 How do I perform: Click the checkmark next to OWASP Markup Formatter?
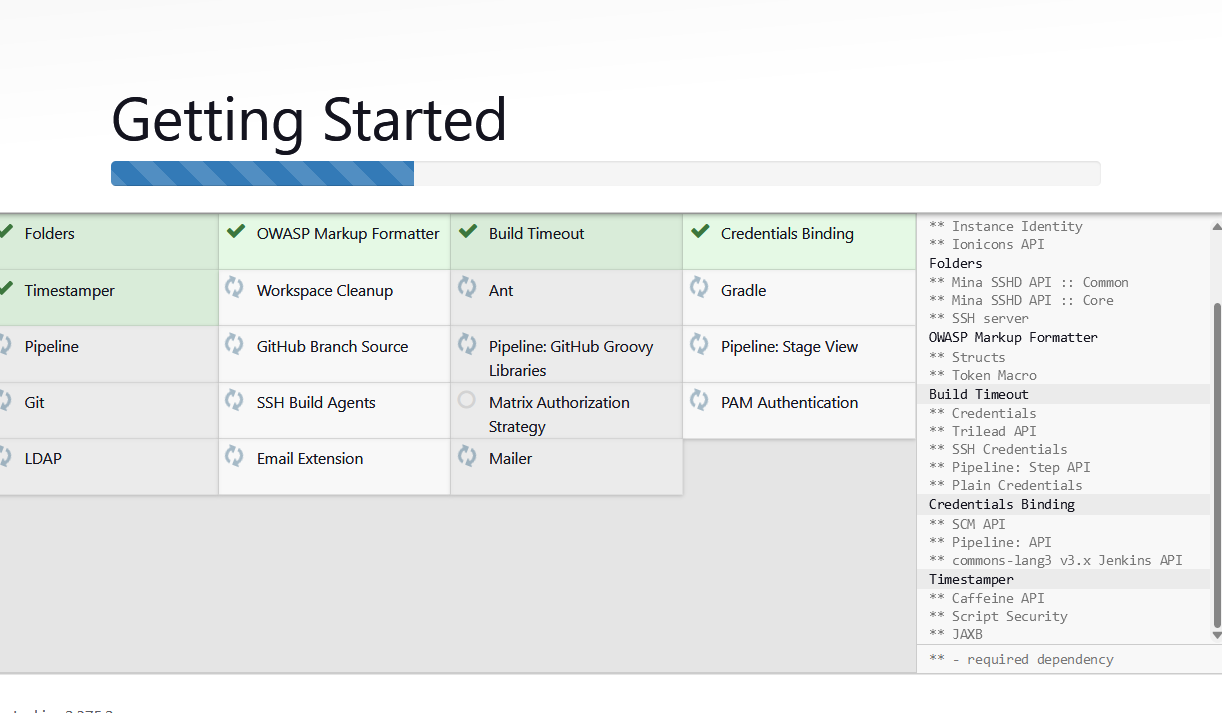tap(234, 232)
